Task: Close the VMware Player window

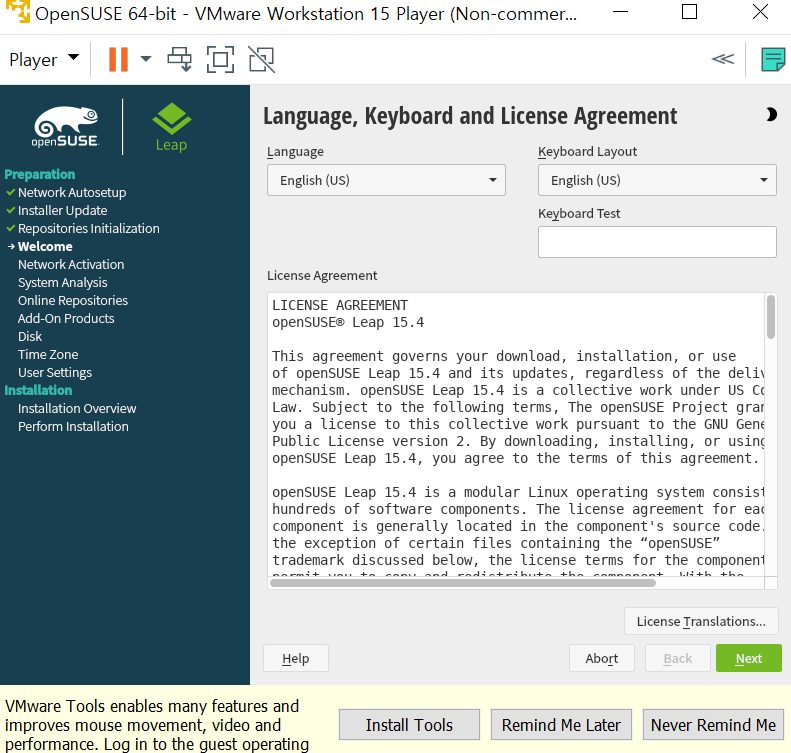Action: click(760, 12)
